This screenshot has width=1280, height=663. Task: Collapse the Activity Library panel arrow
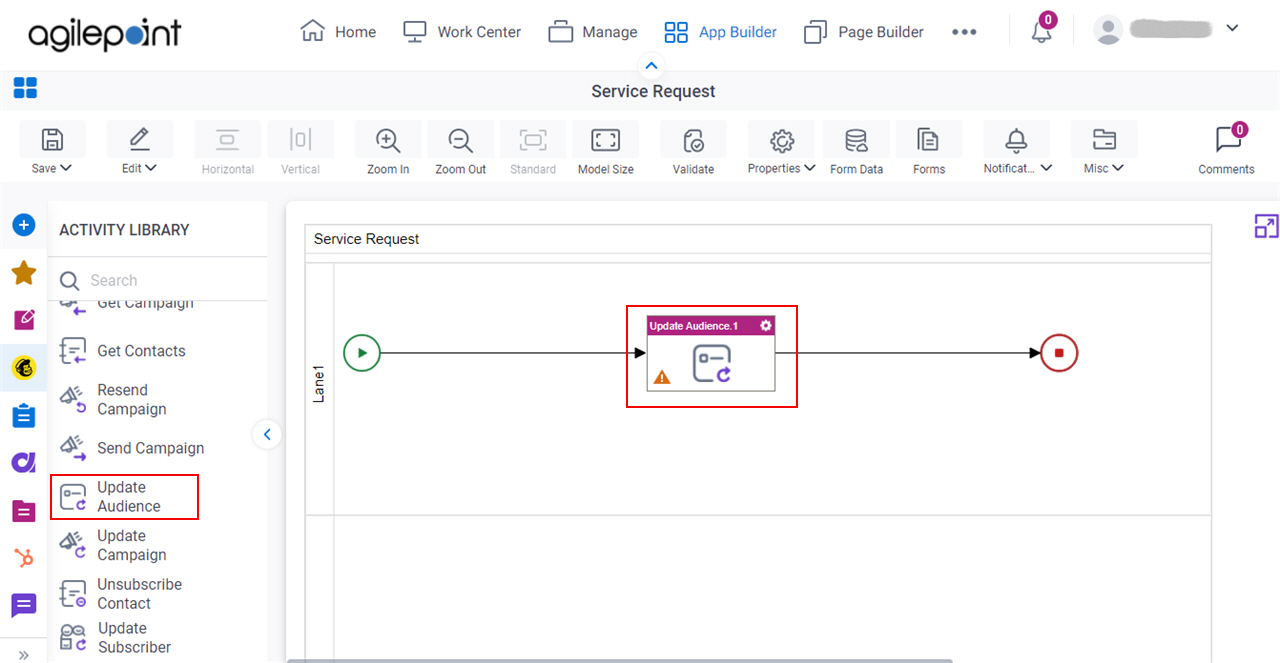(267, 434)
